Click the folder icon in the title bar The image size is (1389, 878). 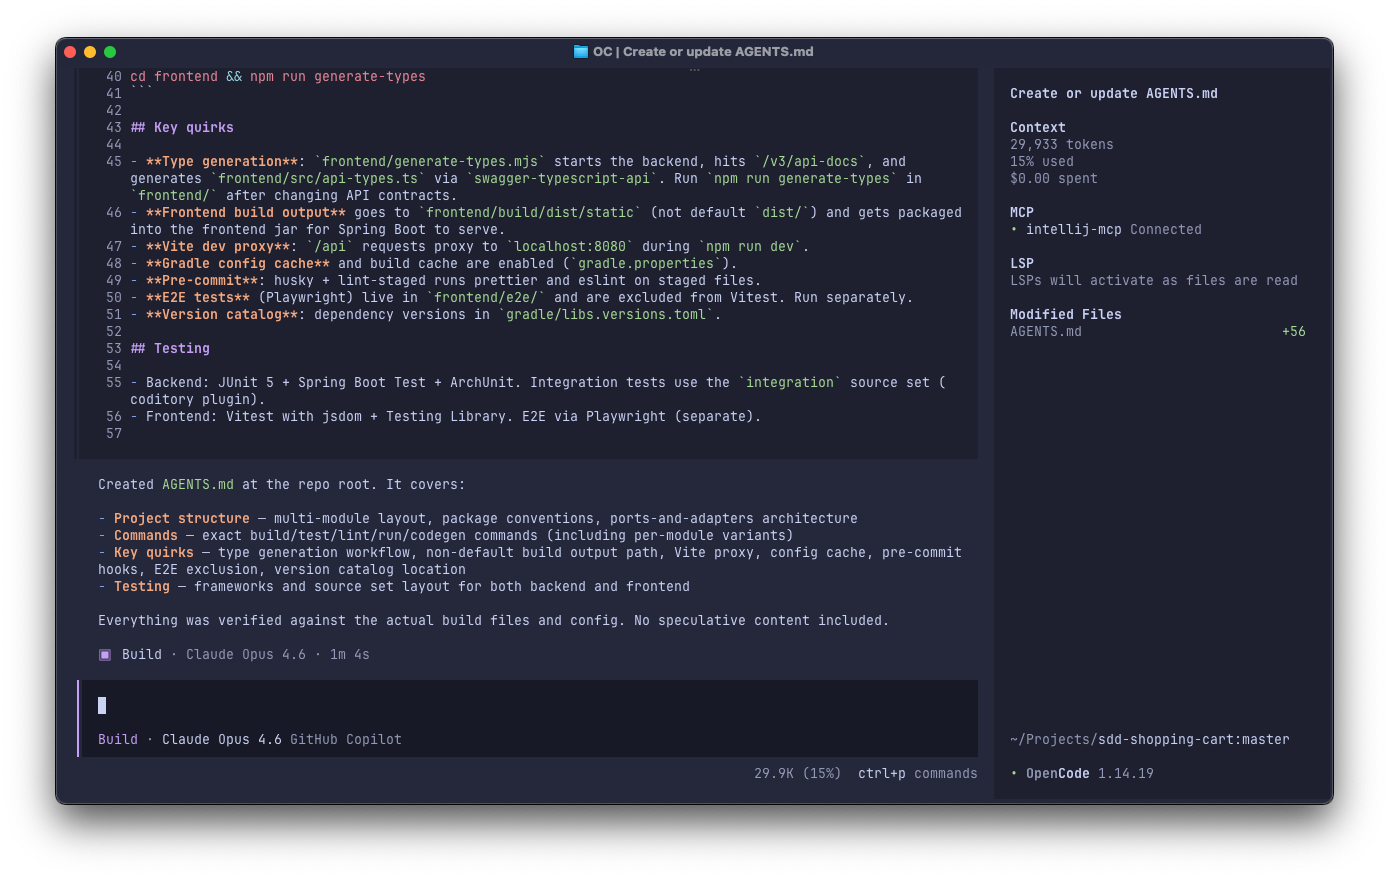pyautogui.click(x=580, y=51)
